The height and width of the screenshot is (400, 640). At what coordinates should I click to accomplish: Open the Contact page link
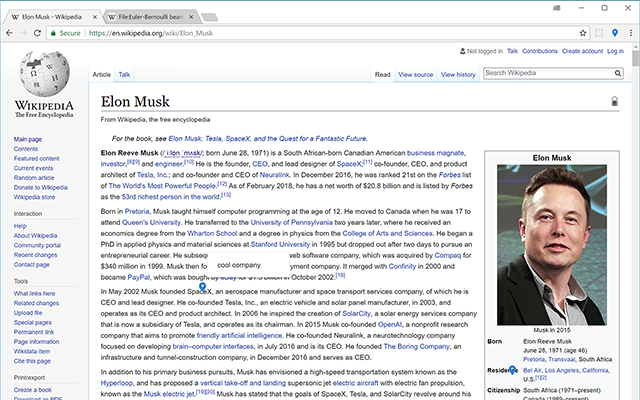(x=31, y=264)
